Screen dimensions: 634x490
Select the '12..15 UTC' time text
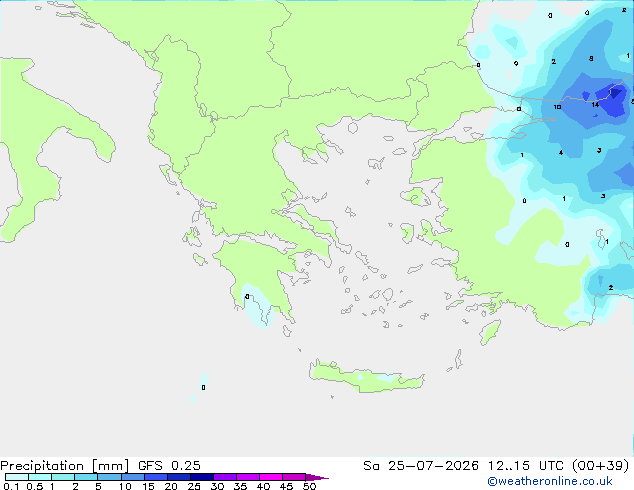click(525, 466)
